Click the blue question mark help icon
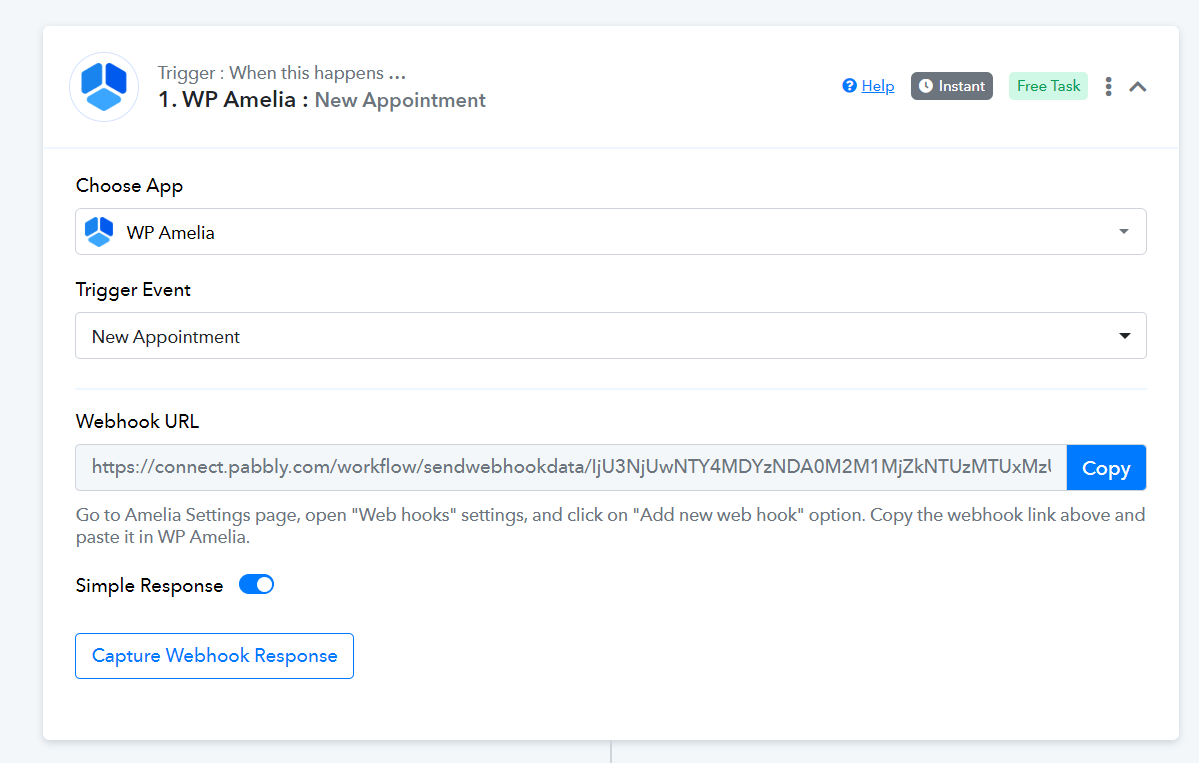 [849, 86]
